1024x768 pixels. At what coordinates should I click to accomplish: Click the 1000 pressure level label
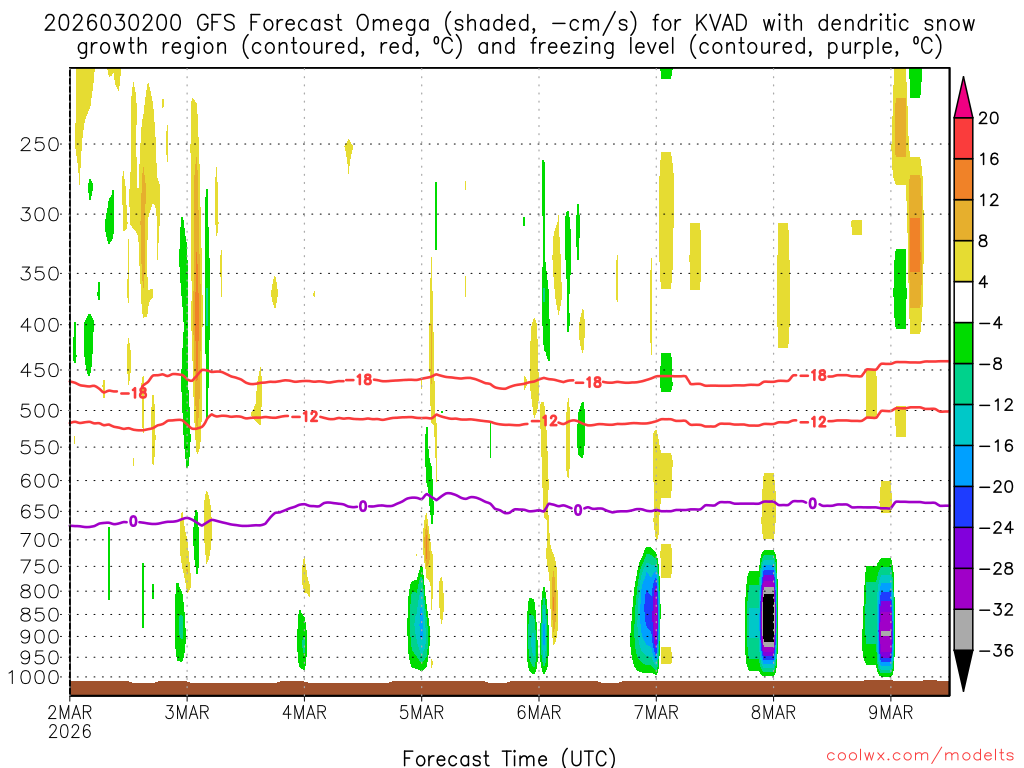(34, 678)
